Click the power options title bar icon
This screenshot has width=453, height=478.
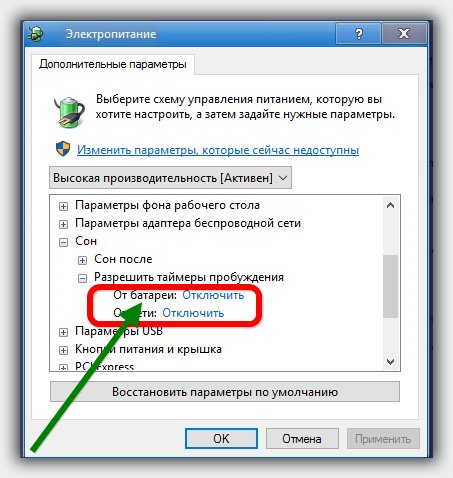click(36, 34)
